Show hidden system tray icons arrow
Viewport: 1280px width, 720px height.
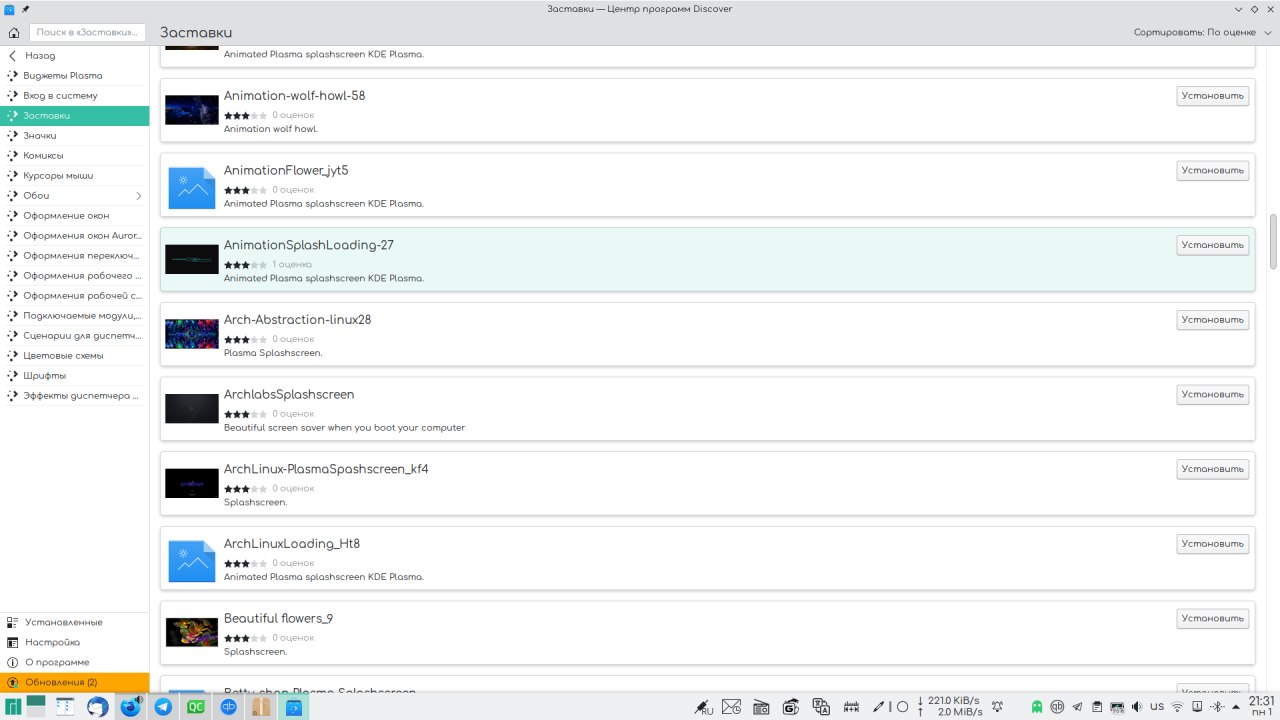point(1235,707)
